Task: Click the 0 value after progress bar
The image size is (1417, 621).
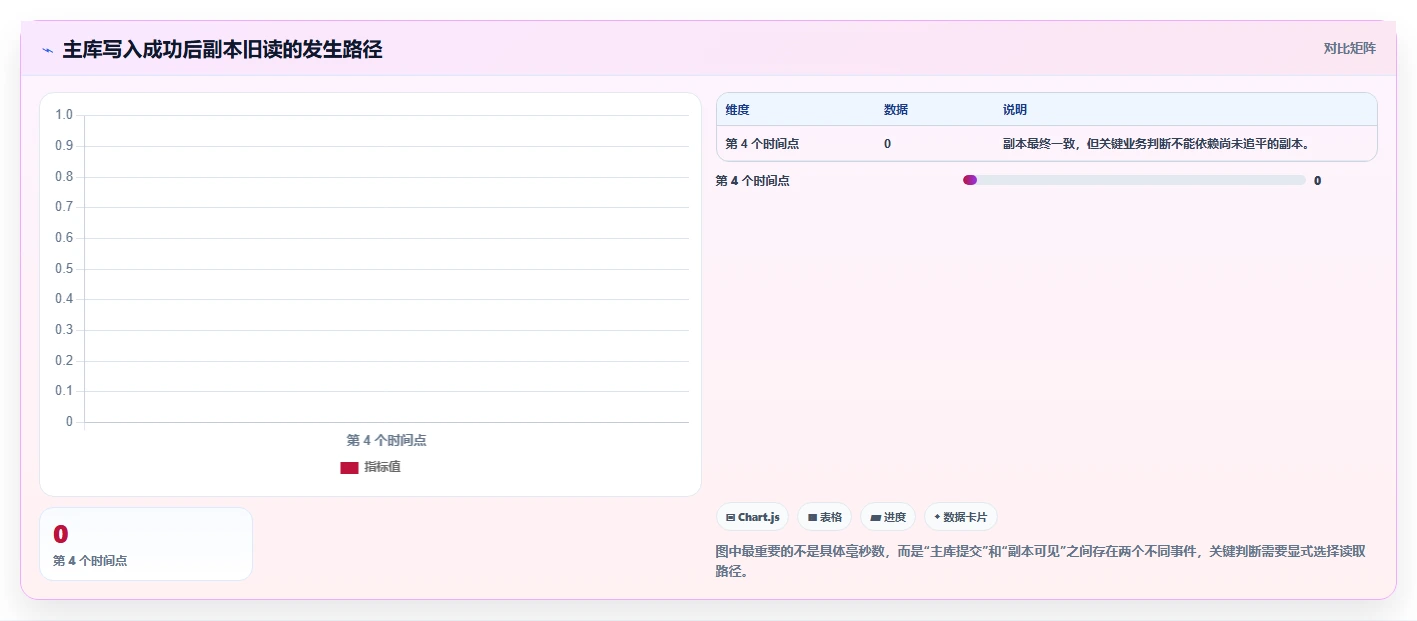Action: (x=1317, y=180)
